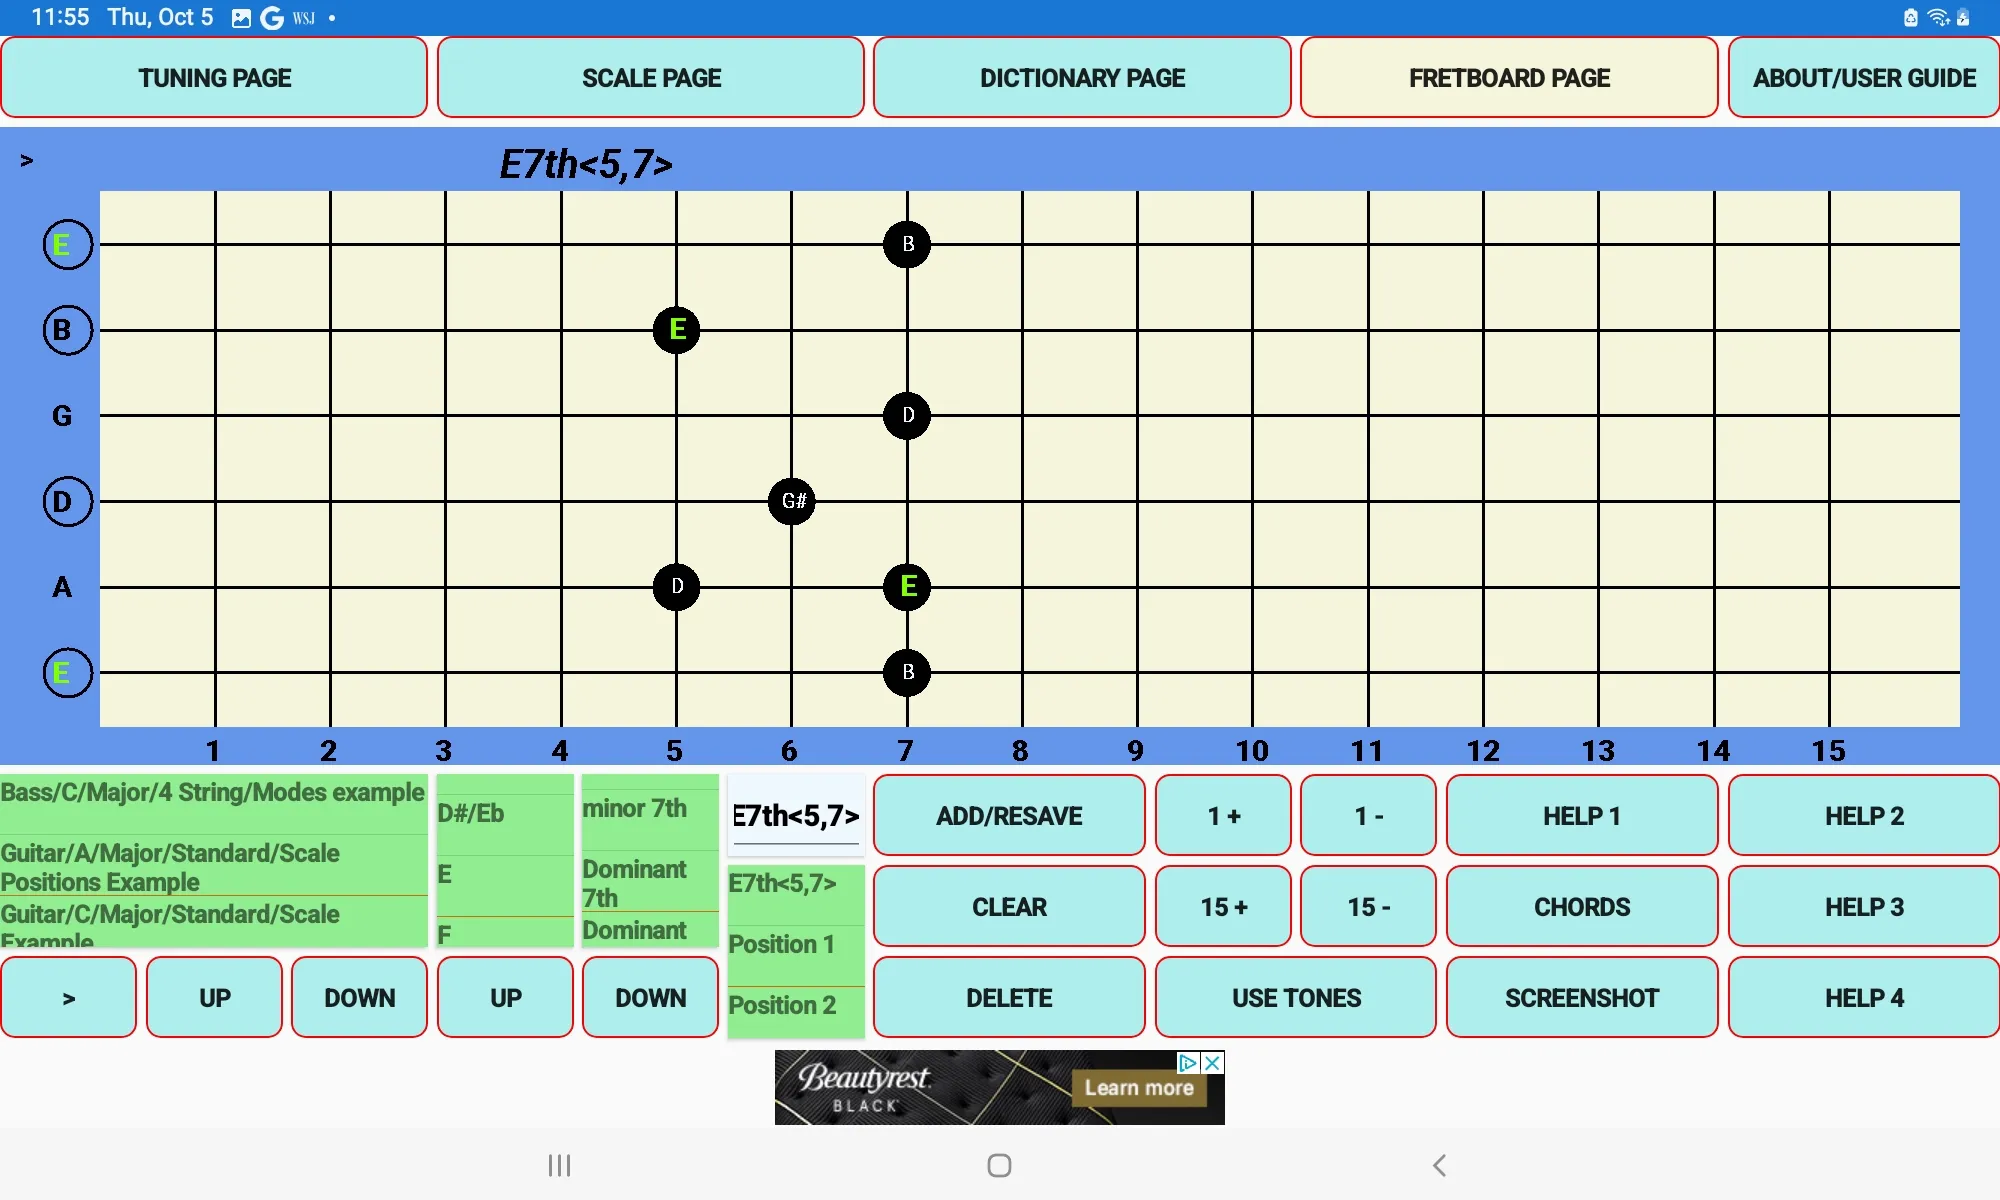Click the ADD/RESAVE button
Image resolution: width=2000 pixels, height=1200 pixels.
point(1009,815)
